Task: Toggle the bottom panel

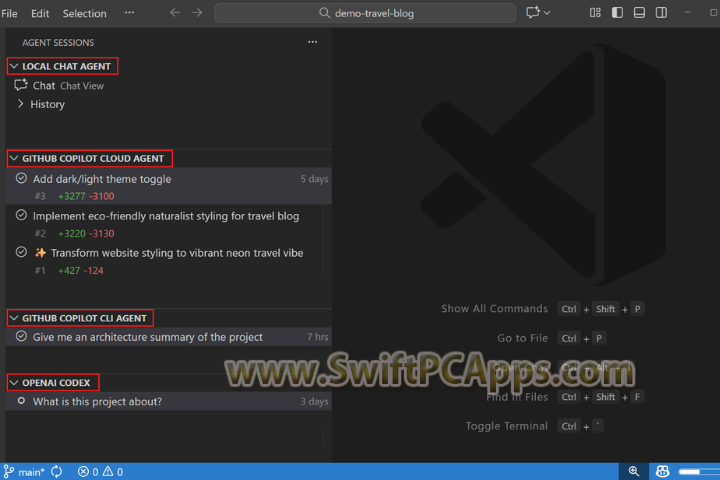Action: pos(639,13)
